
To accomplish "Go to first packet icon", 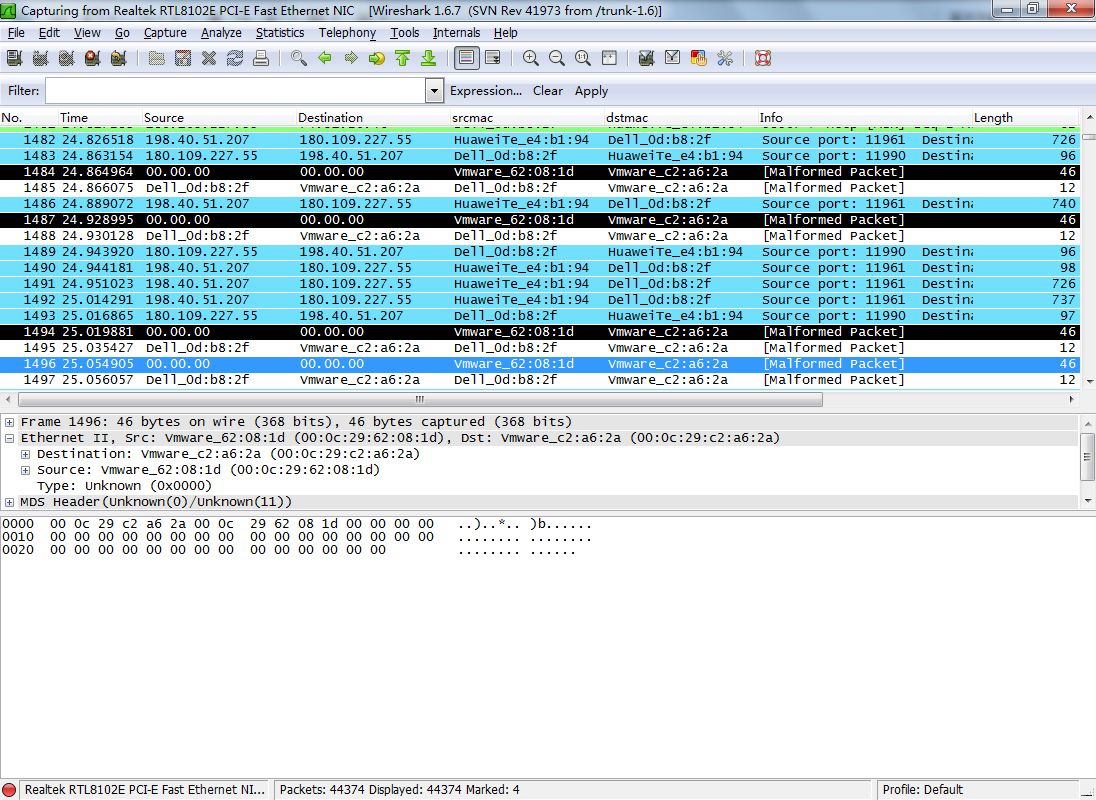I will coord(403,58).
